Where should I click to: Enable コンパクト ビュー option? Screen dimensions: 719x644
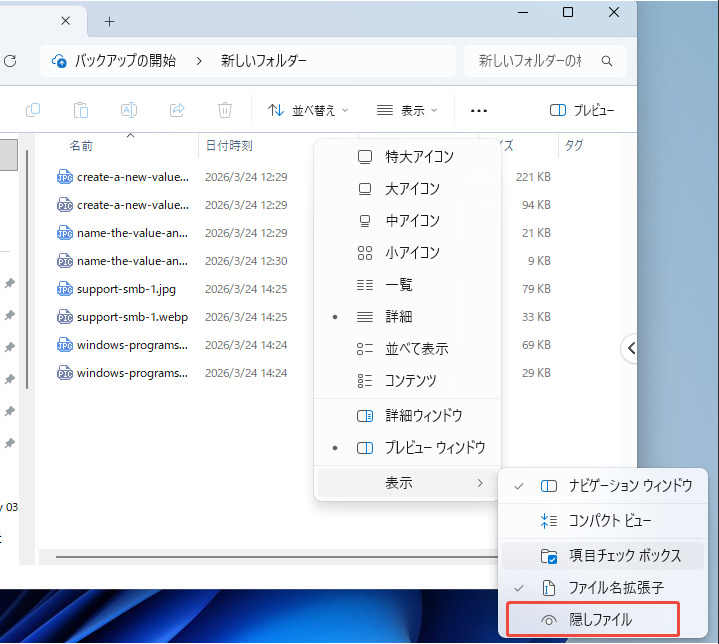[x=603, y=521]
